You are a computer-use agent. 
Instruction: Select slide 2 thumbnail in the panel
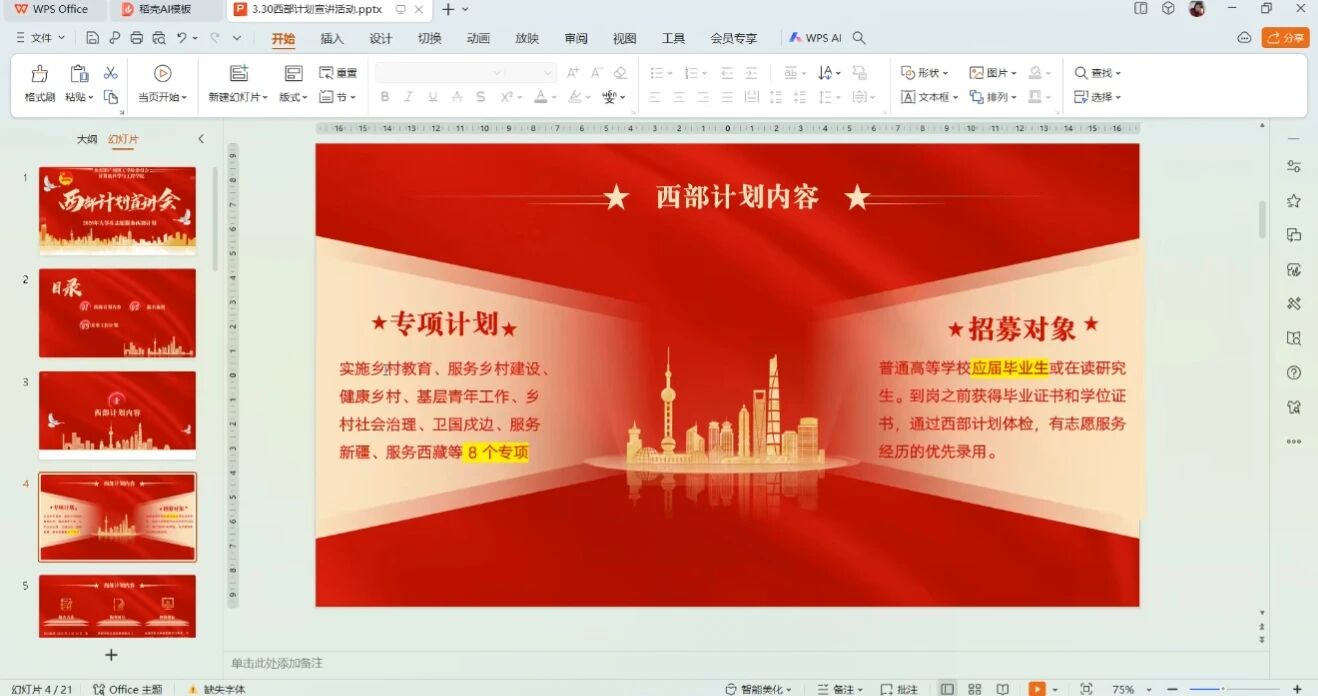pos(117,313)
